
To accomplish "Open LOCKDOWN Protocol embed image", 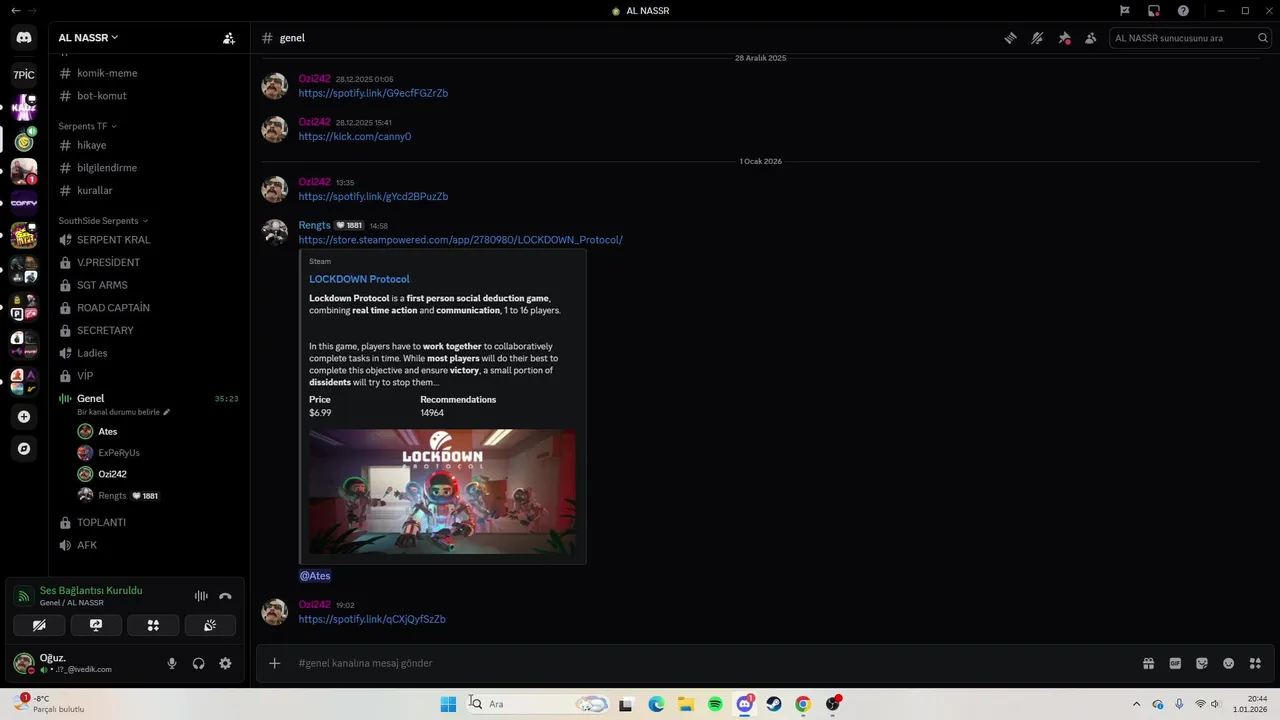I will click(442, 492).
